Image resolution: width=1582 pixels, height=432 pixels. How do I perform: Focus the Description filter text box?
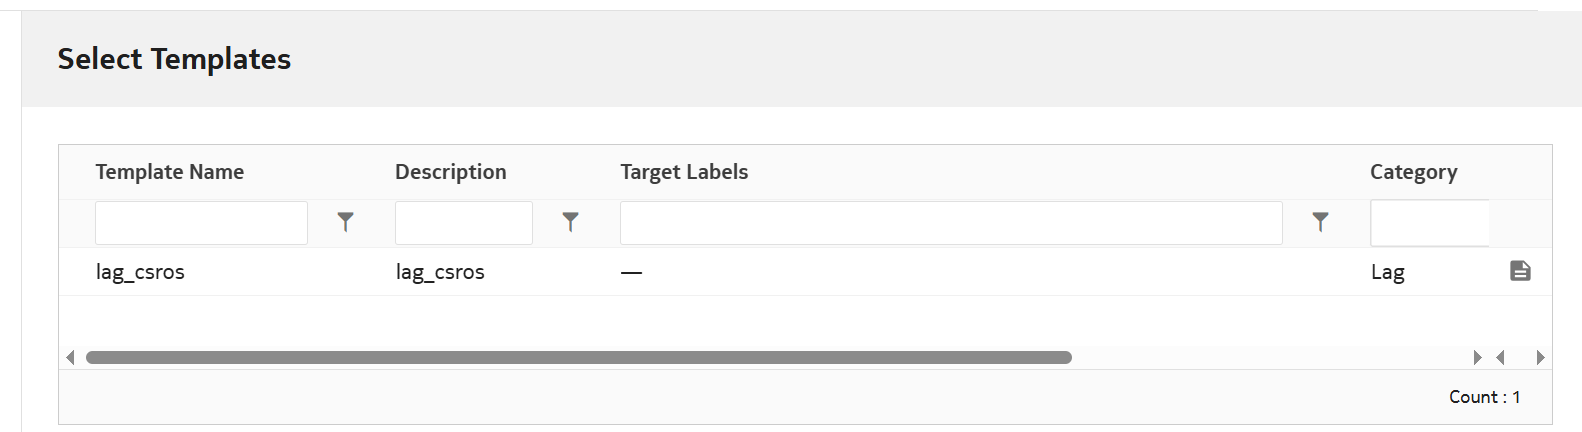463,223
